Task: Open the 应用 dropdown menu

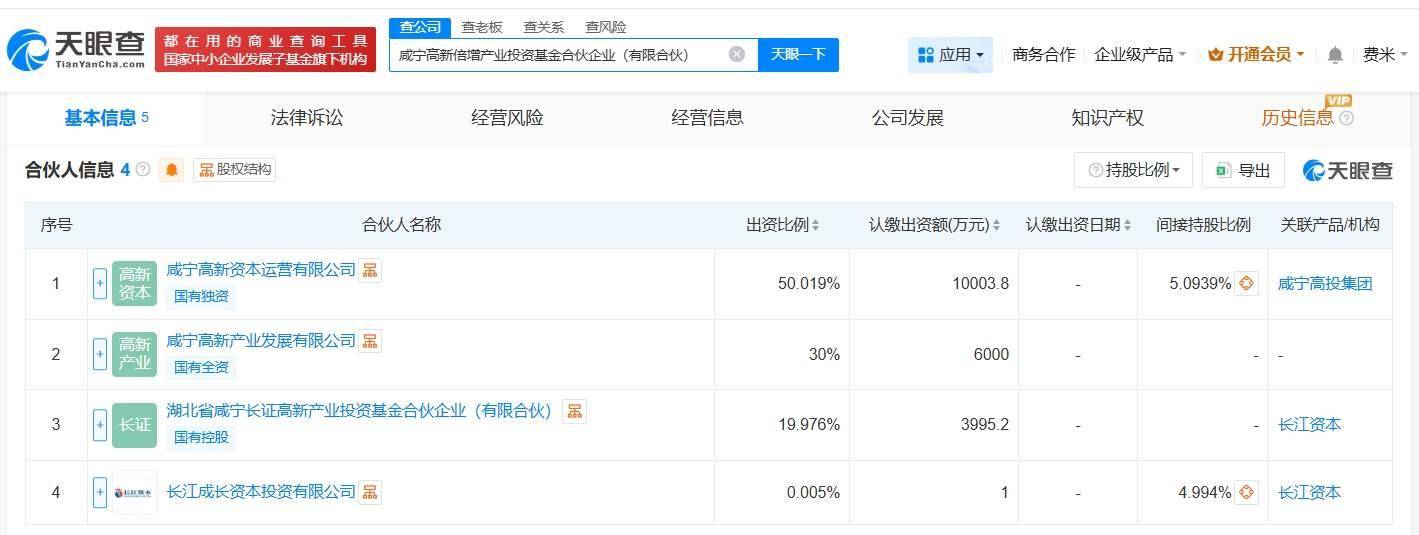Action: tap(950, 55)
